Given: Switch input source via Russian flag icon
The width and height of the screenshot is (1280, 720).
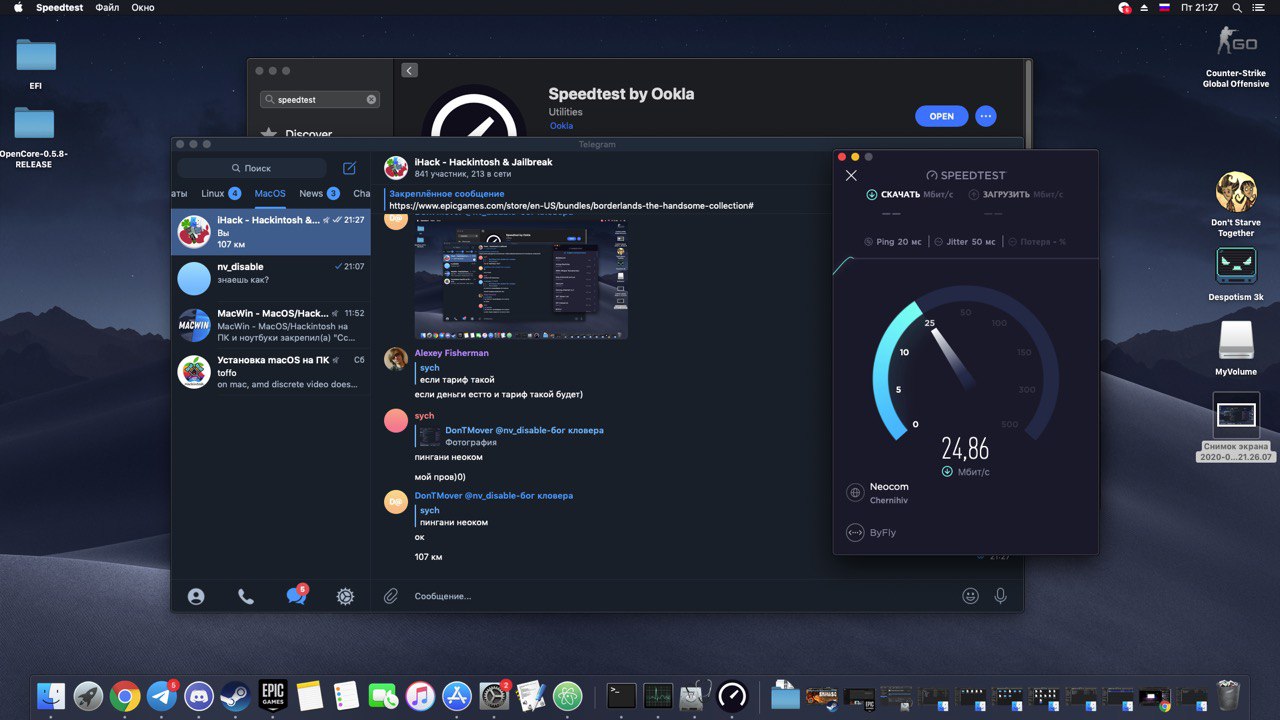Looking at the screenshot, I should 1164,8.
